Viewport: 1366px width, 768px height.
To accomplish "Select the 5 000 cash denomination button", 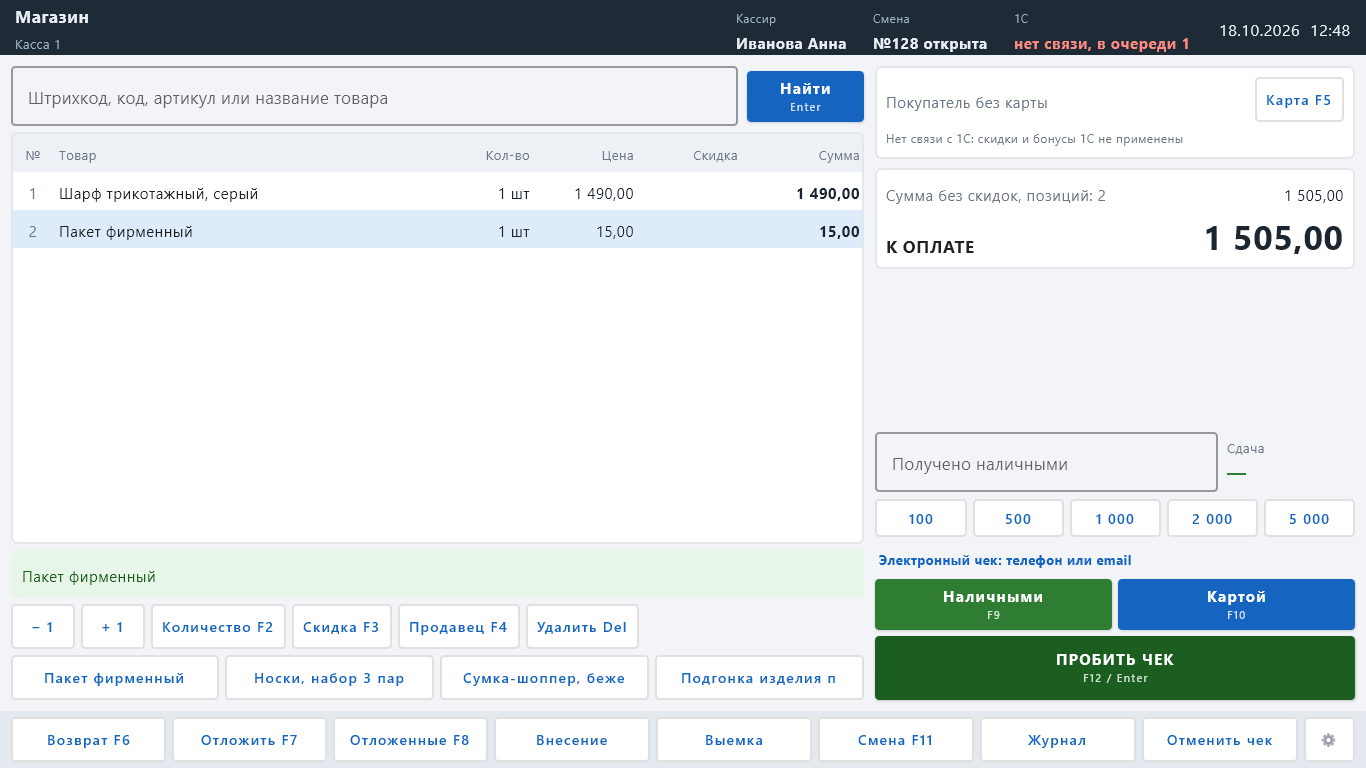I will click(1310, 519).
